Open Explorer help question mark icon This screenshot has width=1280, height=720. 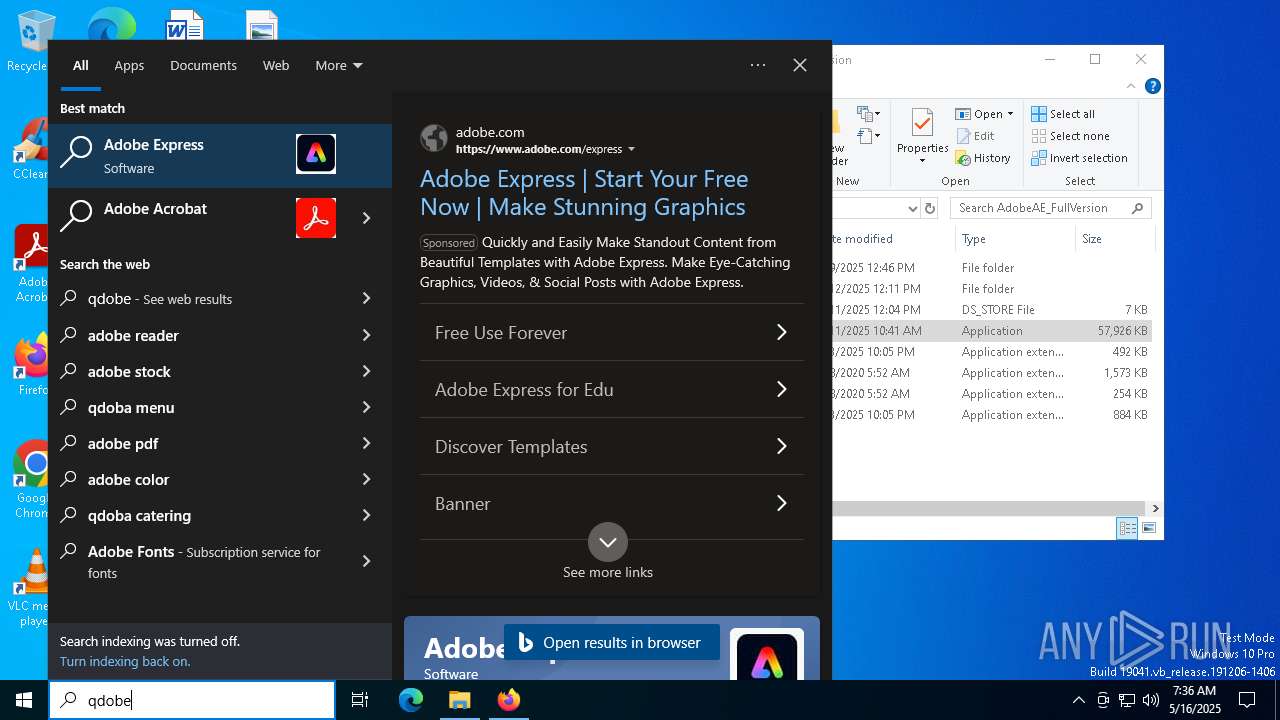pos(1153,87)
